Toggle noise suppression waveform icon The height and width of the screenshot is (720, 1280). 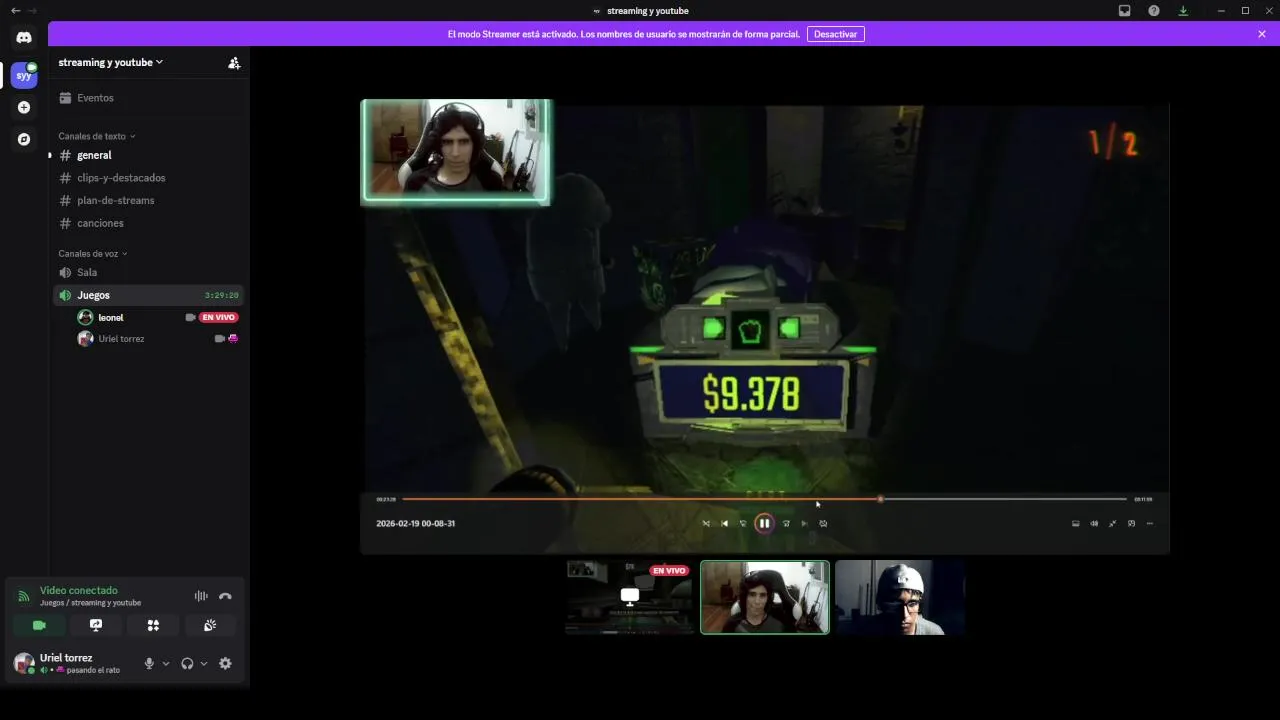pos(201,596)
